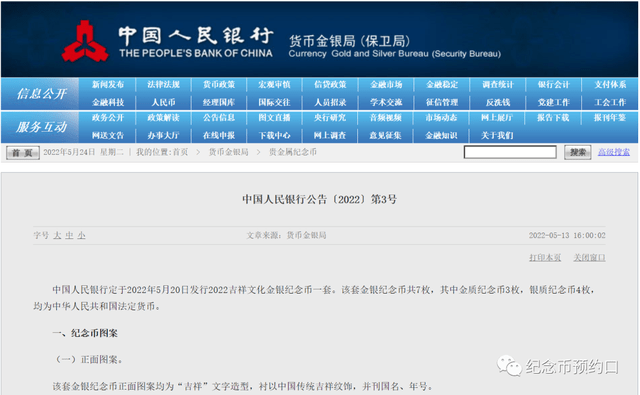Go to 金融科技 section
The width and height of the screenshot is (640, 395).
tap(107, 102)
